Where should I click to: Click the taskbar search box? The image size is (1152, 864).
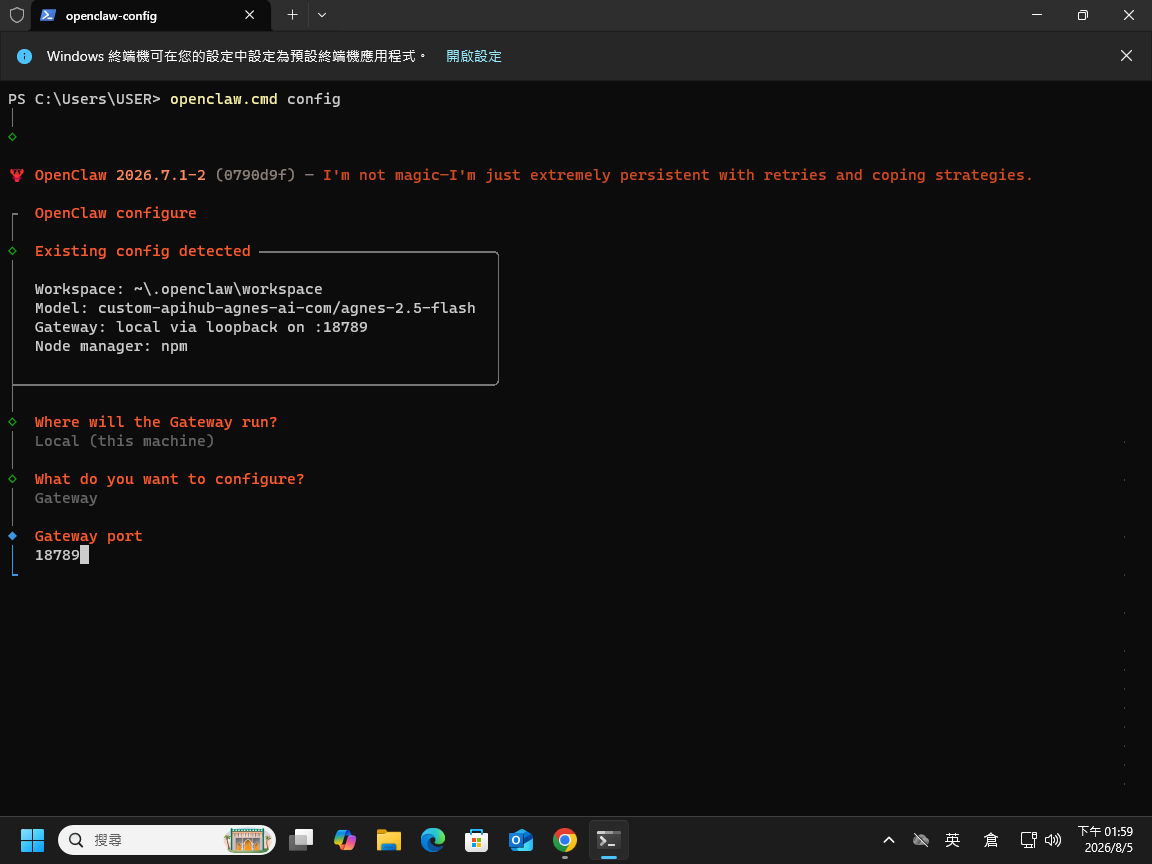tap(167, 840)
